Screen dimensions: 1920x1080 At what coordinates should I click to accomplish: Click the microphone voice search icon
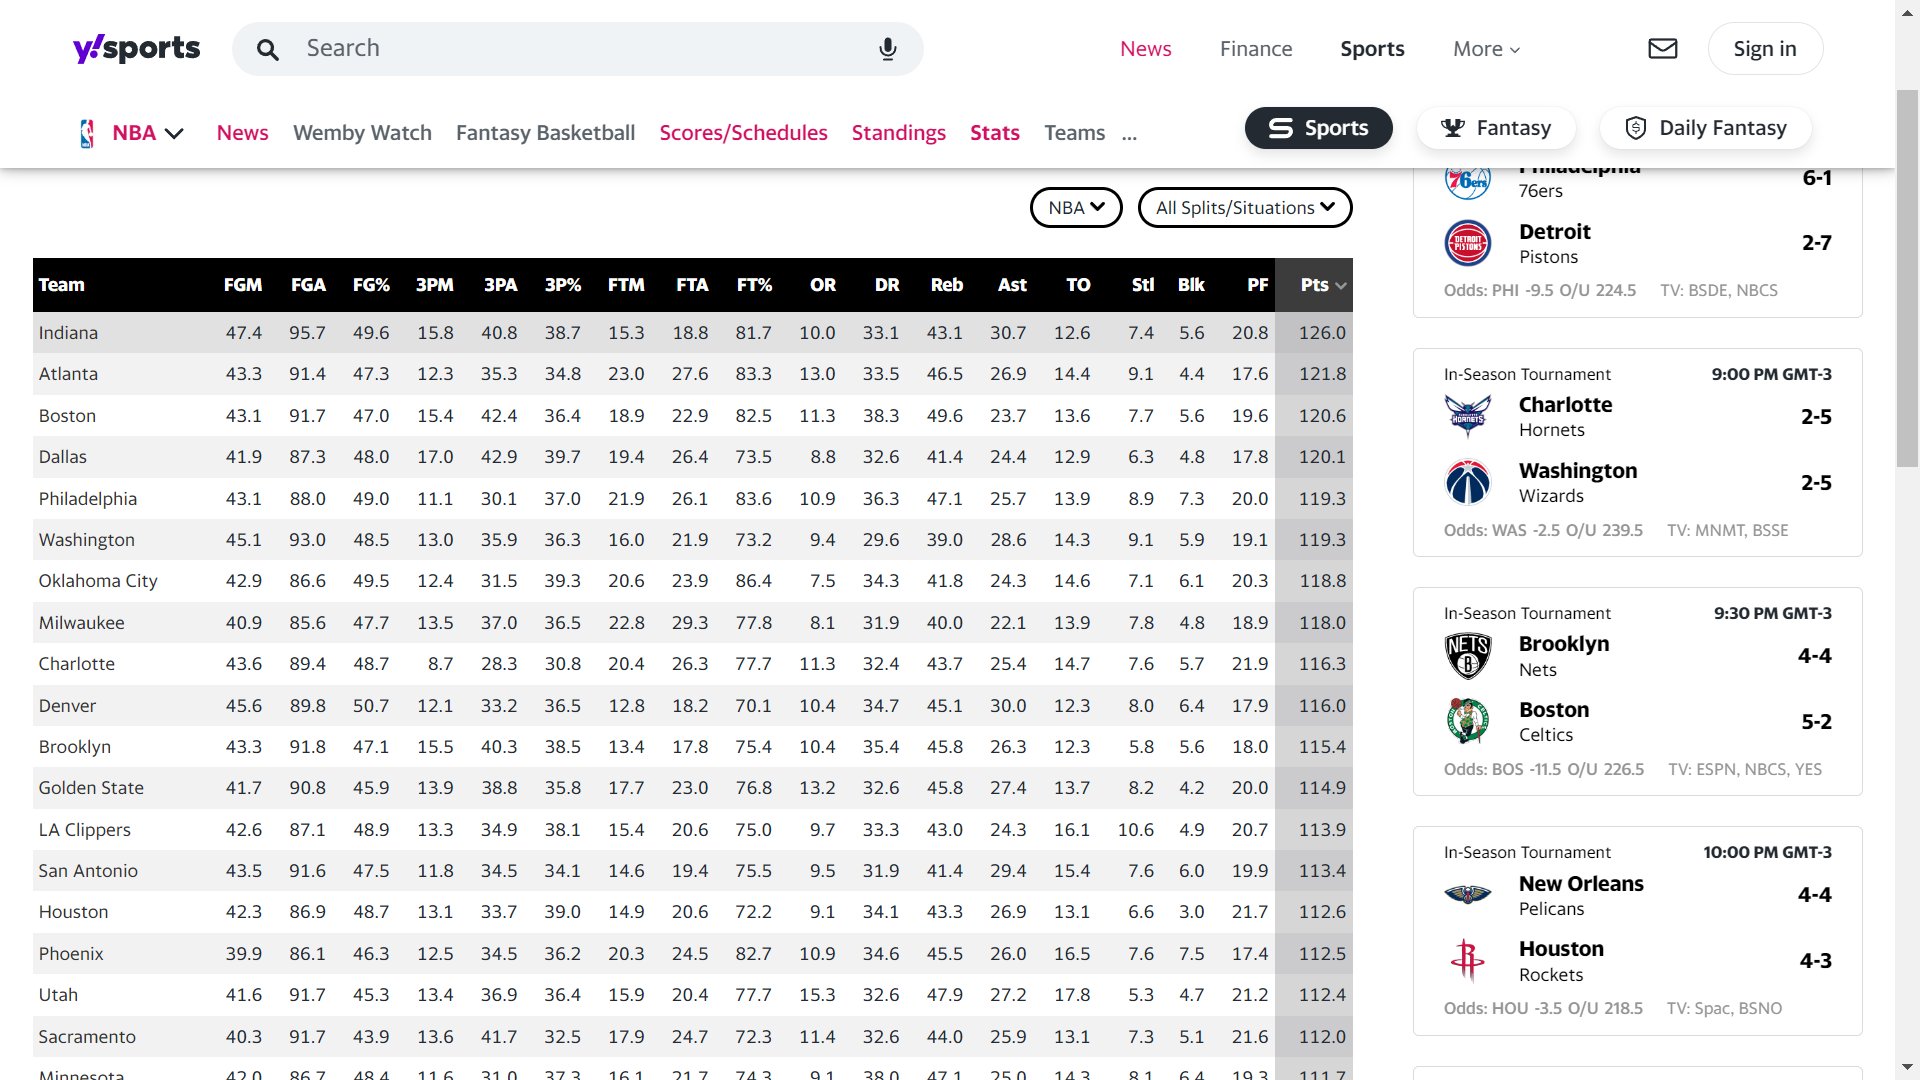(887, 49)
